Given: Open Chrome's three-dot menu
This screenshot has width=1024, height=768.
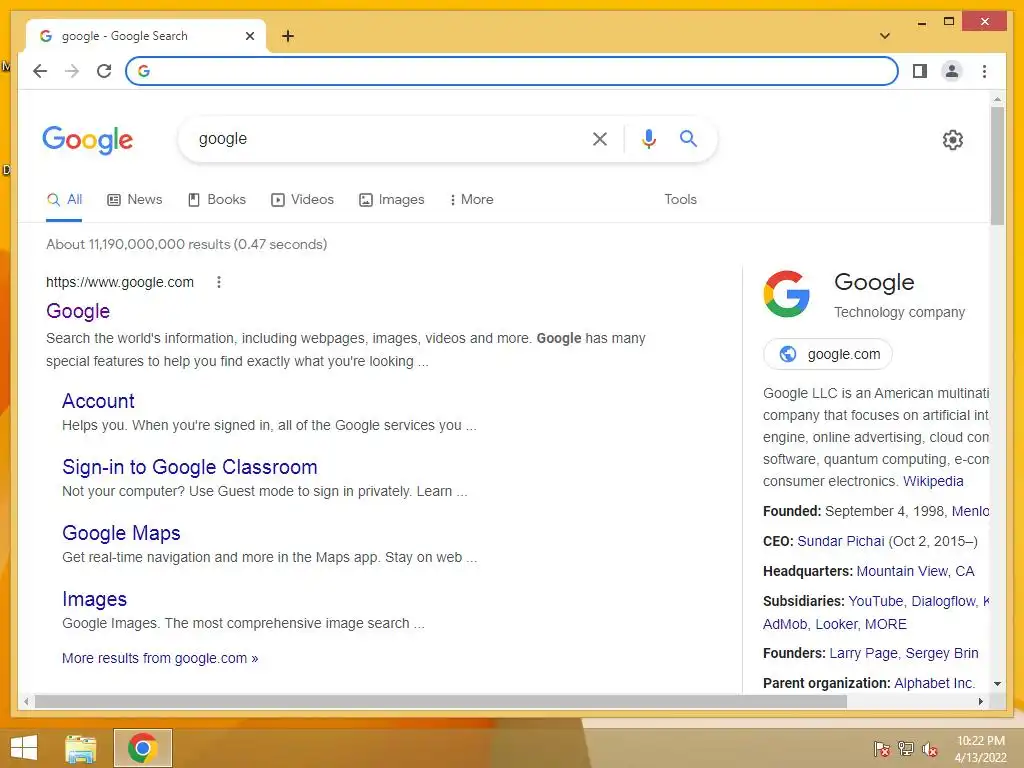Looking at the screenshot, I should point(984,71).
